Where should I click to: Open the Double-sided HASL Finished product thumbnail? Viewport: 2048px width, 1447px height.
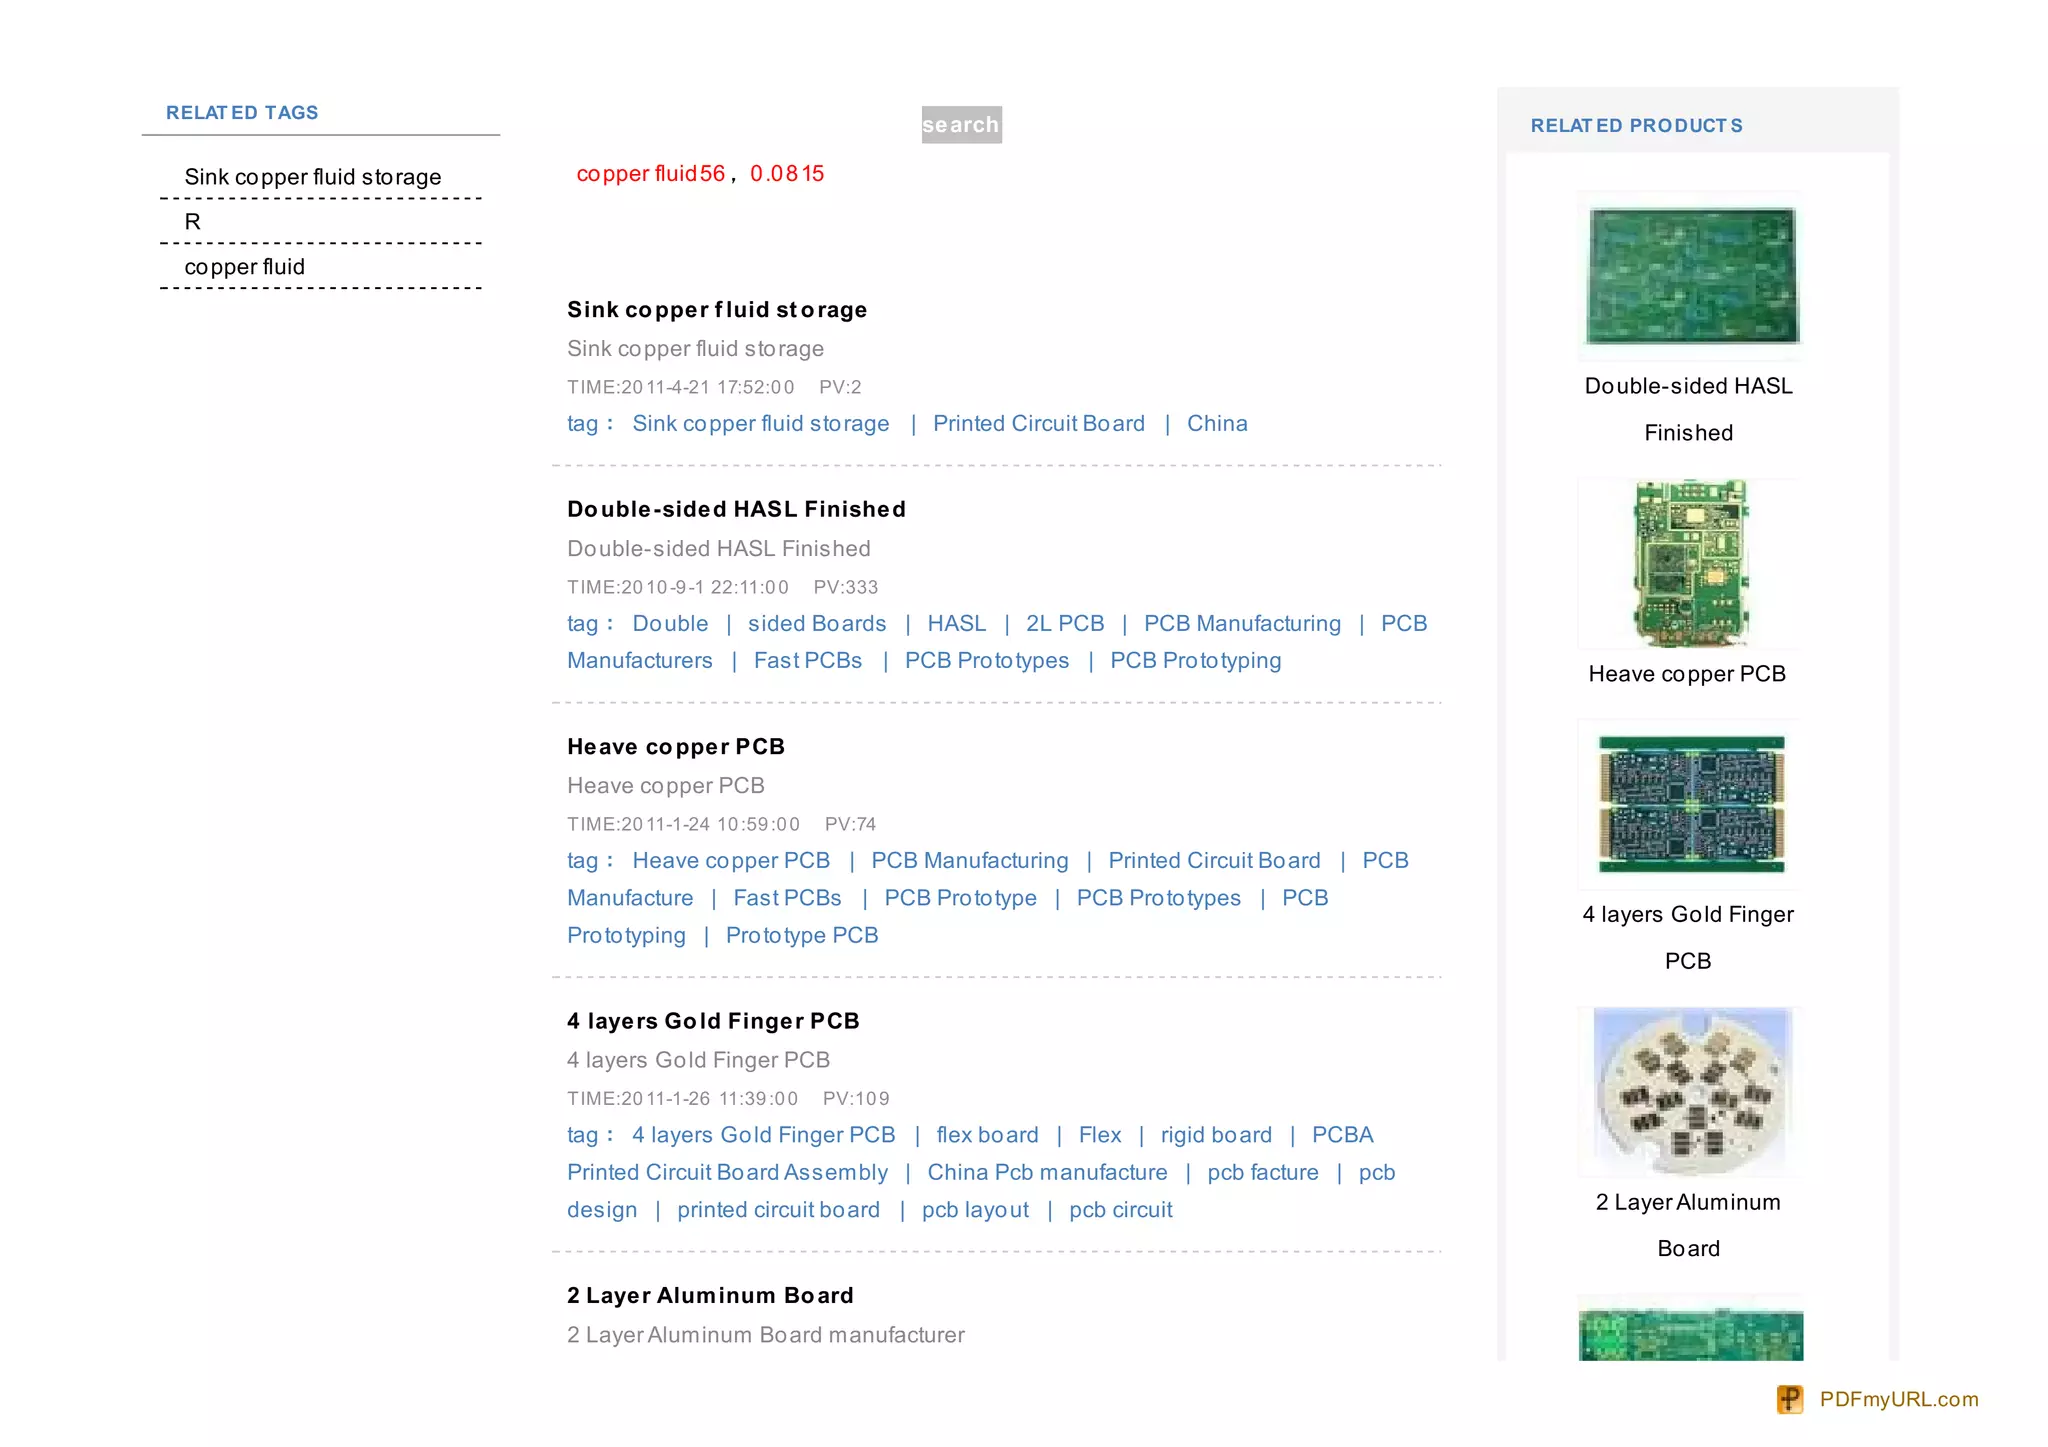pos(1690,276)
